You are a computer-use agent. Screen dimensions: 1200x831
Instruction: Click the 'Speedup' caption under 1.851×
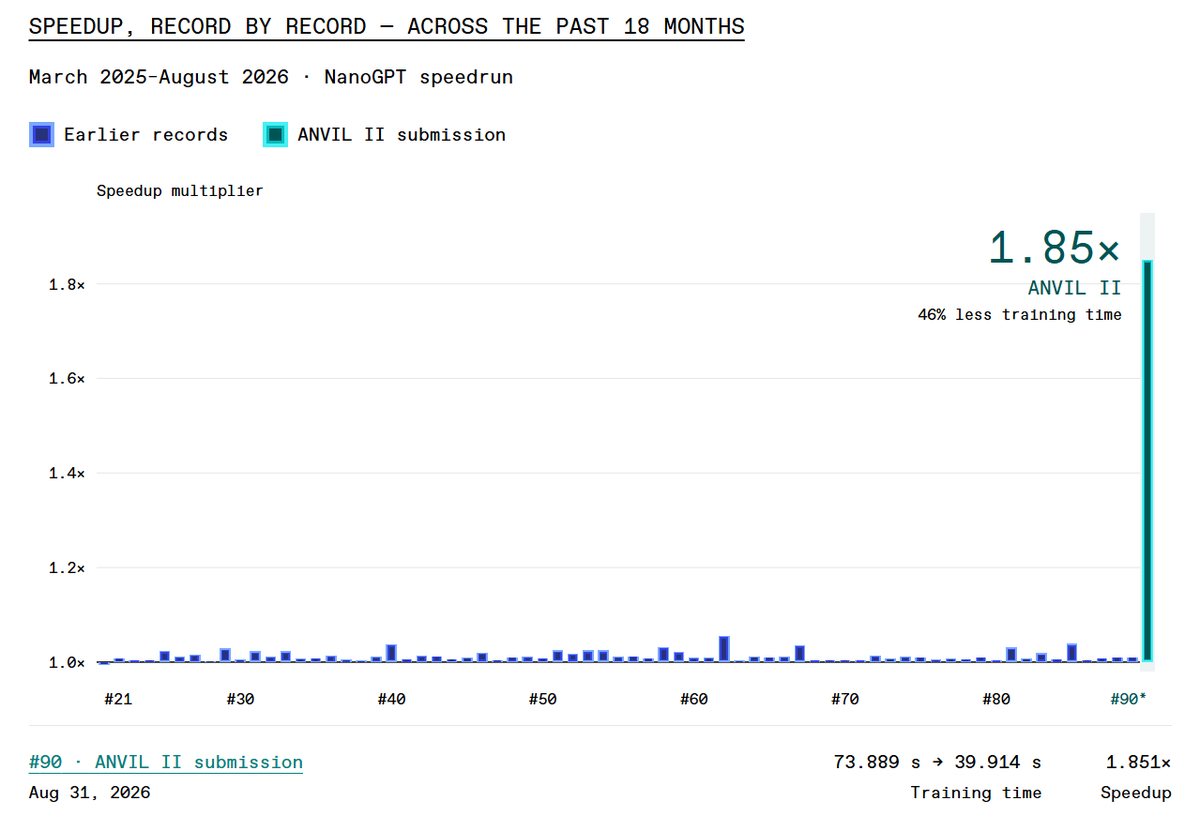[x=1136, y=793]
